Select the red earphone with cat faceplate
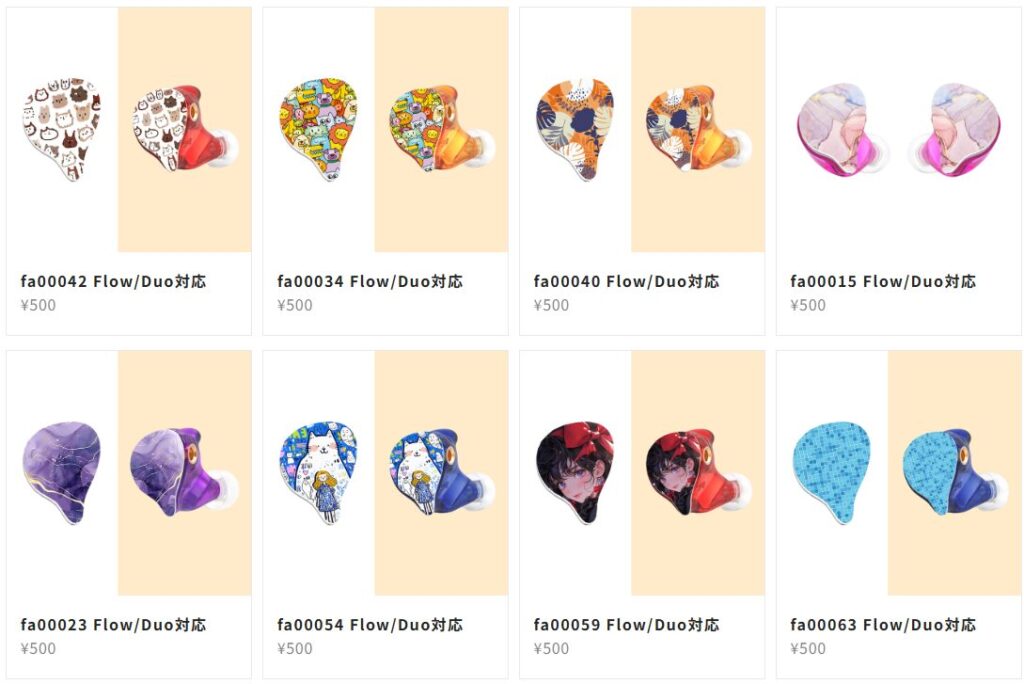Image resolution: width=1024 pixels, height=684 pixels. click(186, 128)
